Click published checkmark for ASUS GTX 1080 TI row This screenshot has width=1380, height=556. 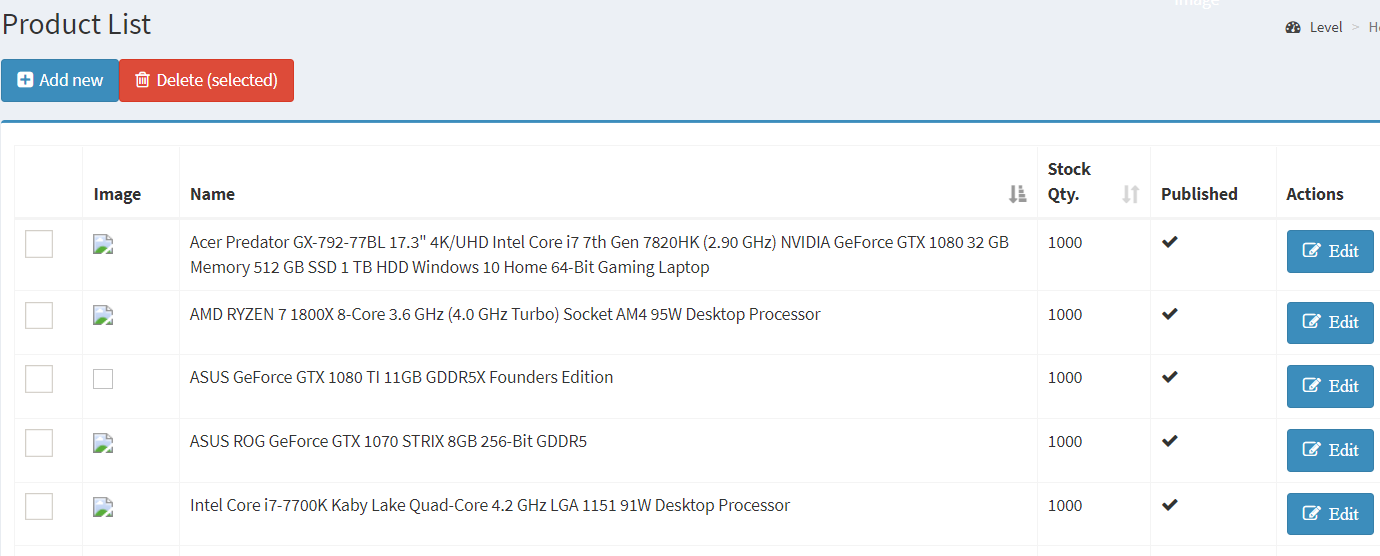1169,376
